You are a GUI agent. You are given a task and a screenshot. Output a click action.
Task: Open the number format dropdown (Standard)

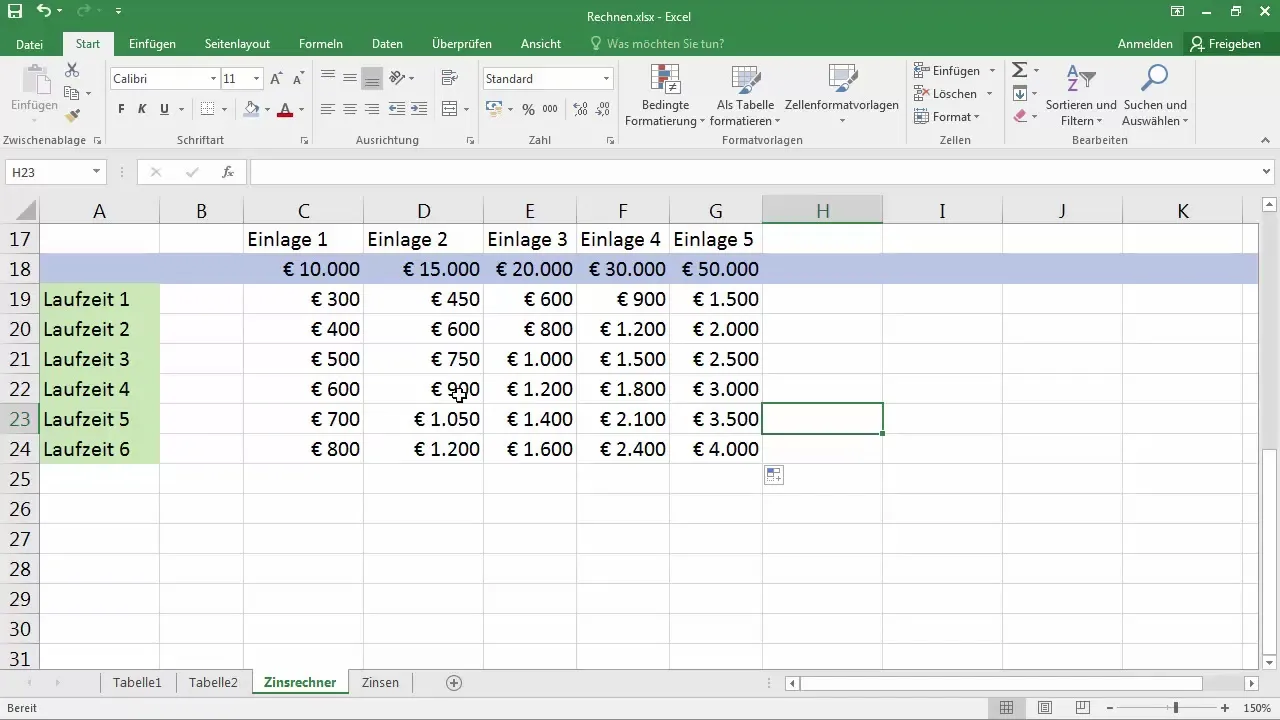point(606,79)
